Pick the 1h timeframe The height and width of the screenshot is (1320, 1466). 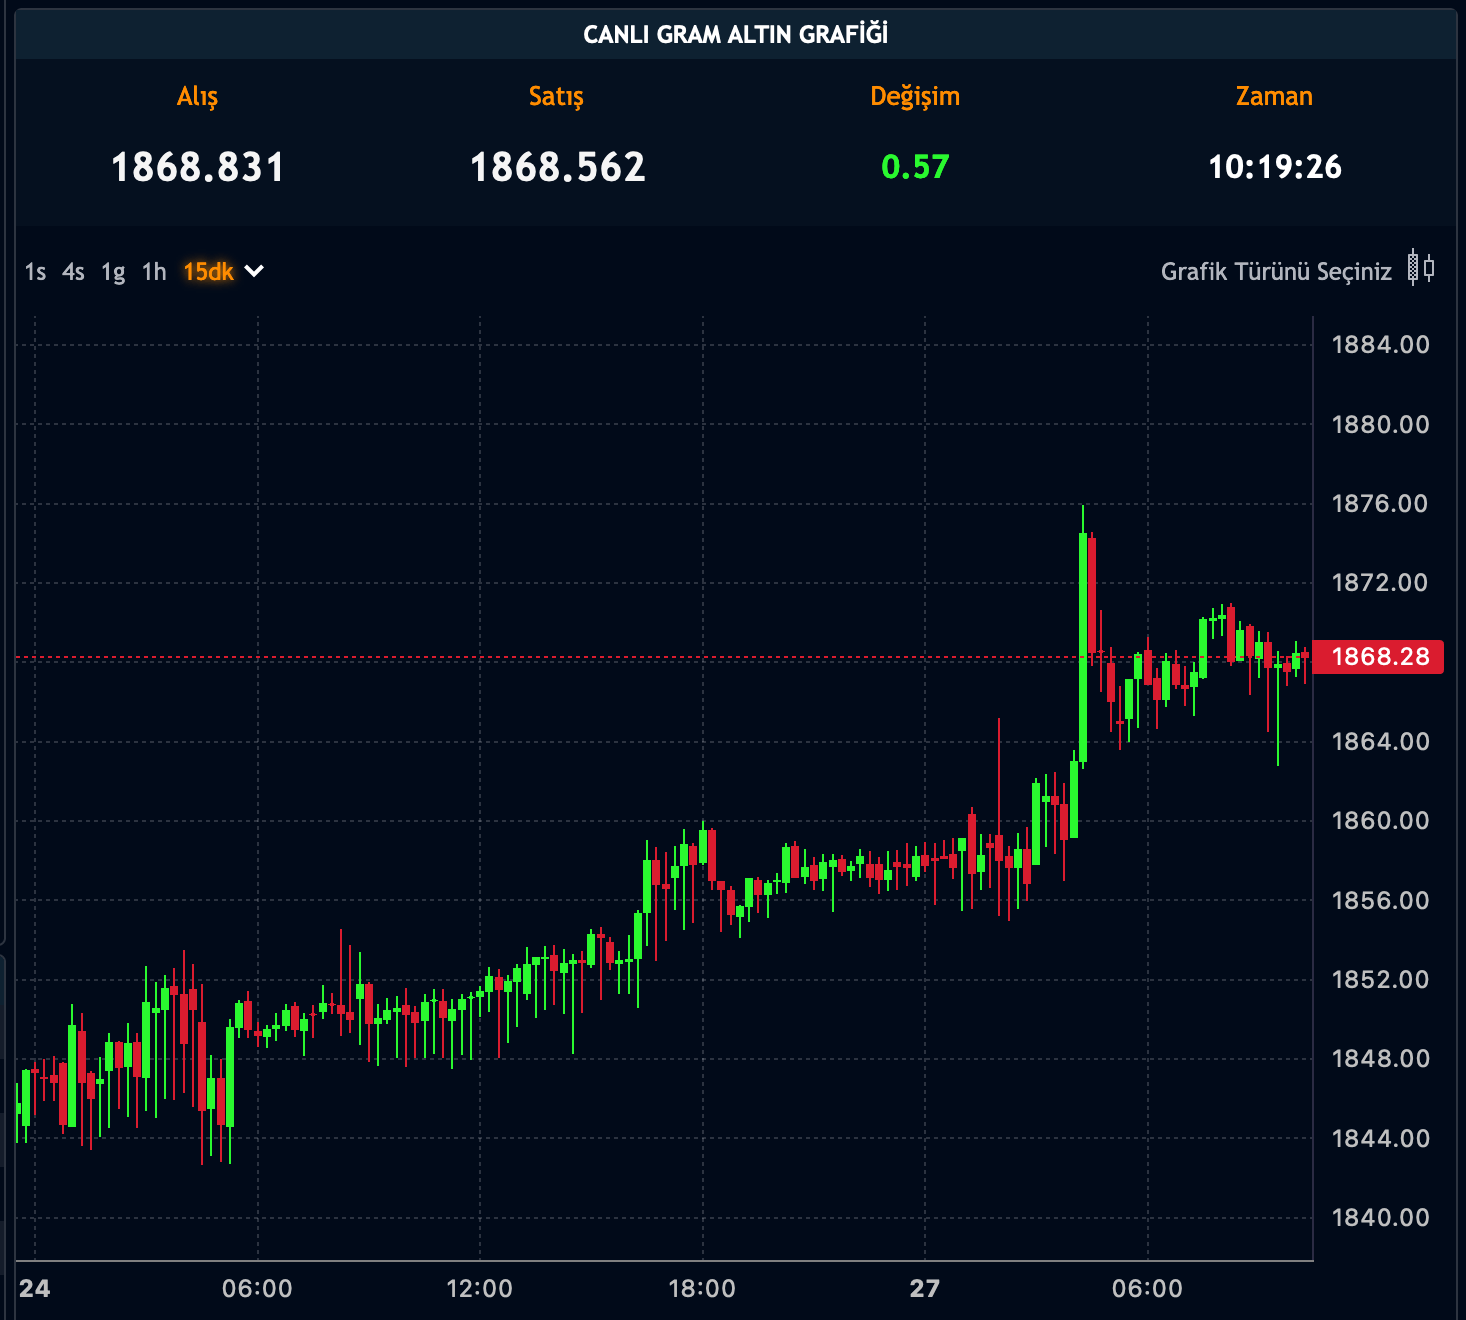(x=154, y=272)
